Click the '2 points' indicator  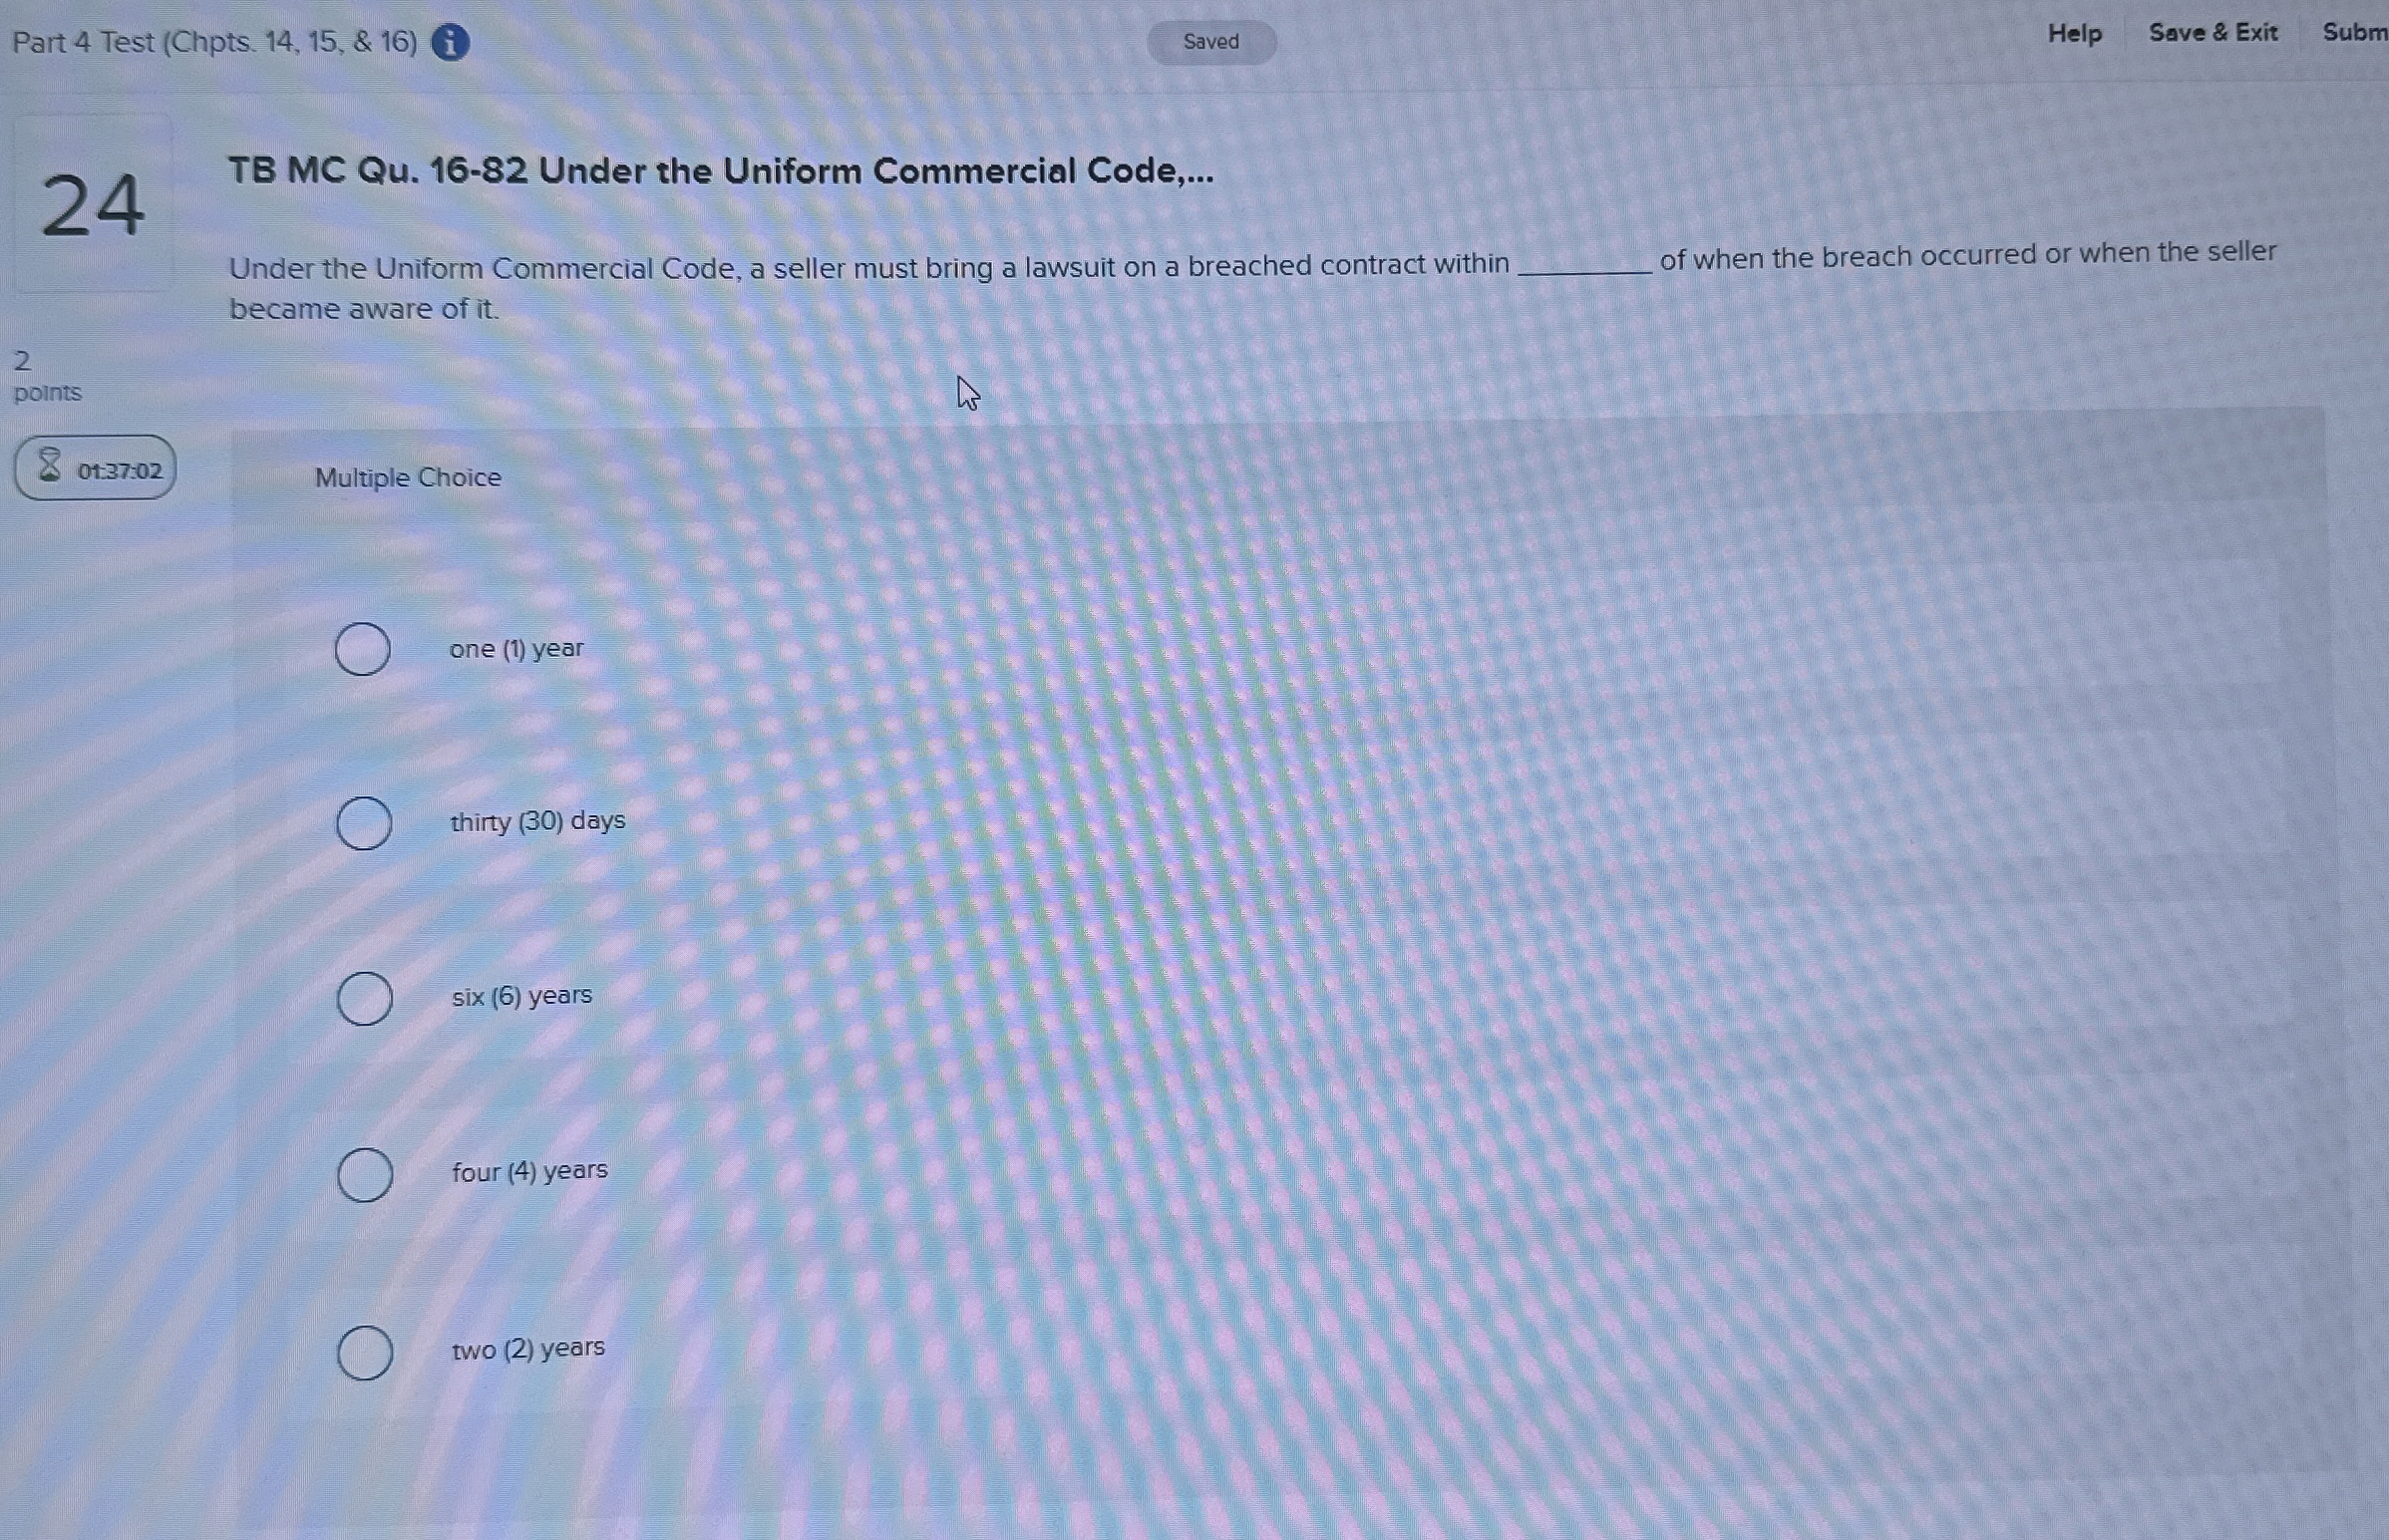click(x=46, y=376)
